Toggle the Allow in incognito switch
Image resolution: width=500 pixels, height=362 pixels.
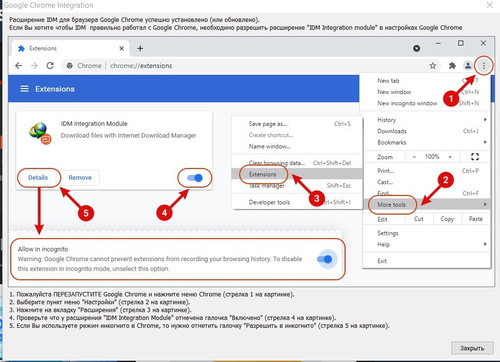(x=325, y=259)
